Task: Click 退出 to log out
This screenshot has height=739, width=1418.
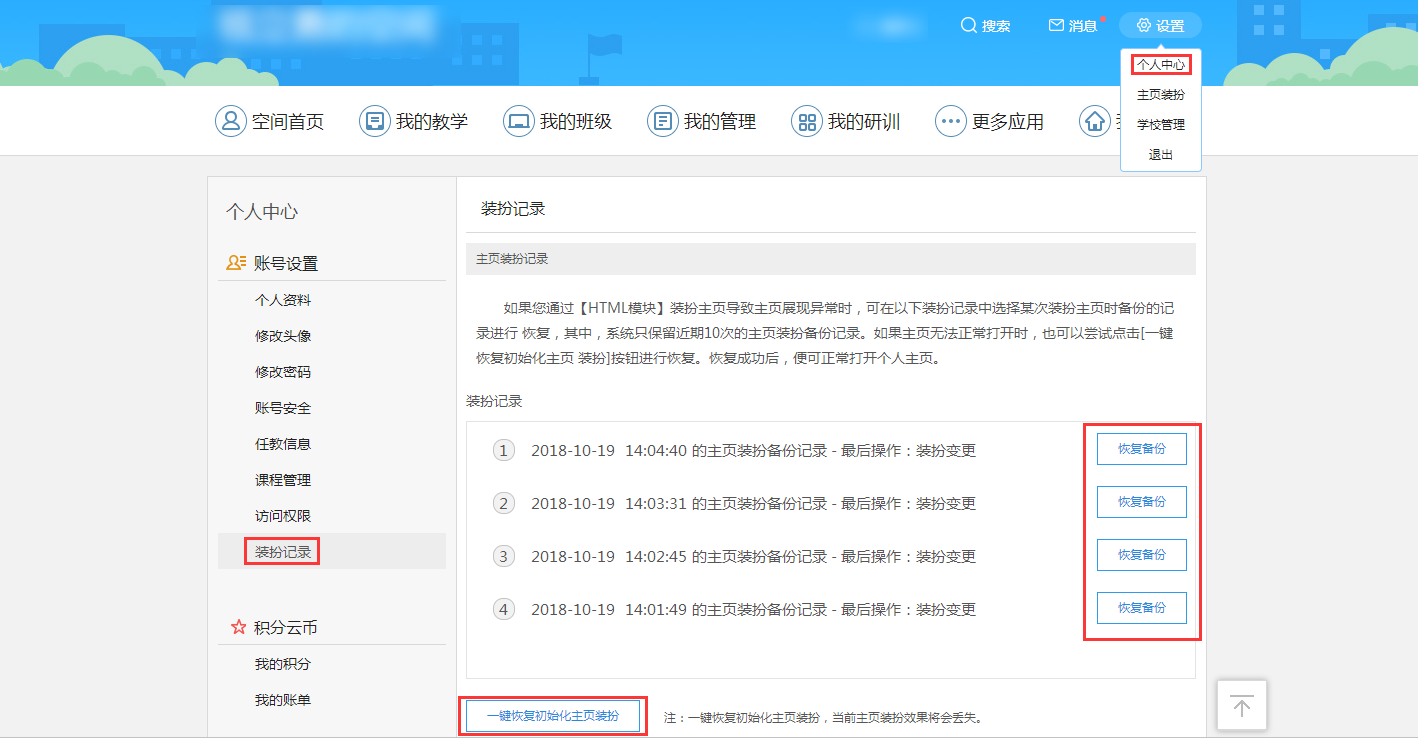Action: point(1161,155)
